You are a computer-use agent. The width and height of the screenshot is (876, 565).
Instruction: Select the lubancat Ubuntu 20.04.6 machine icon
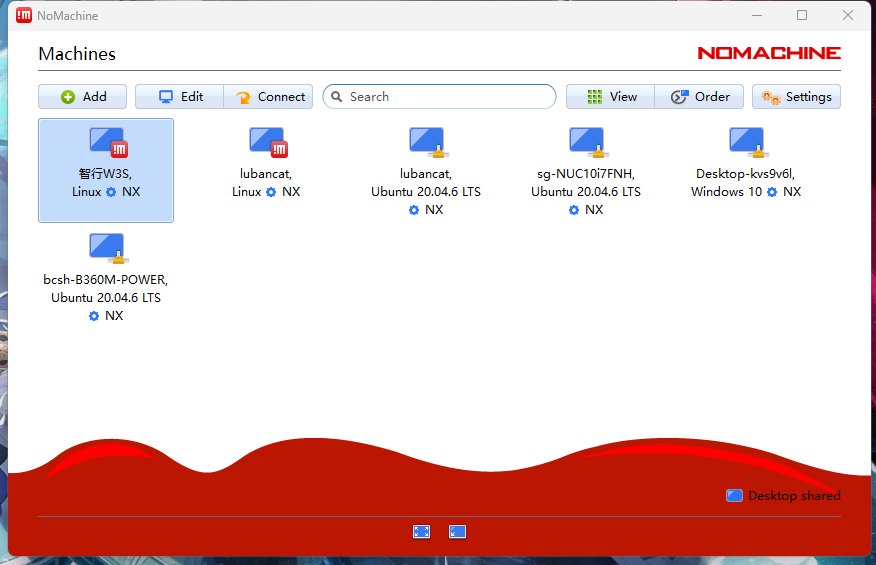pos(429,142)
